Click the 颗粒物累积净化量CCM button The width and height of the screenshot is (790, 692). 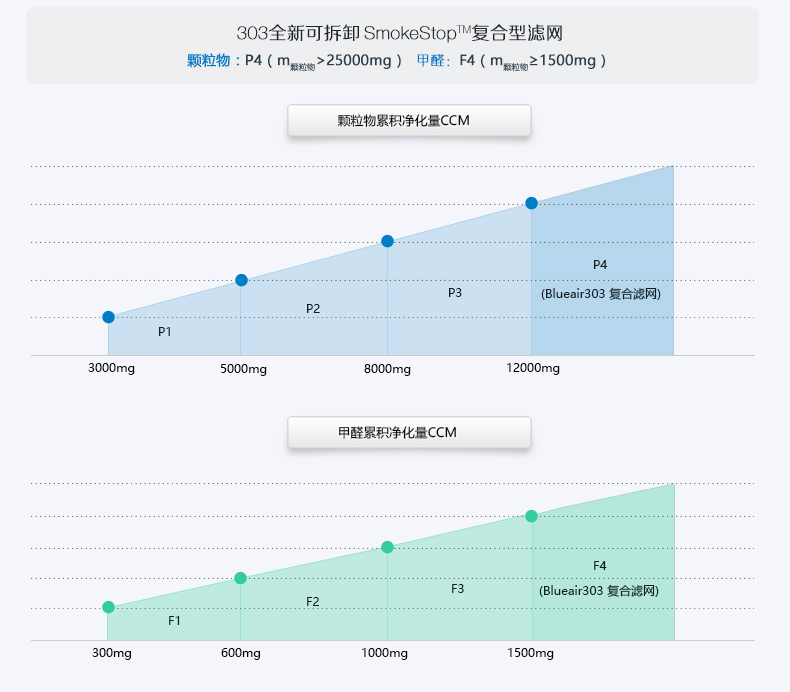point(408,121)
